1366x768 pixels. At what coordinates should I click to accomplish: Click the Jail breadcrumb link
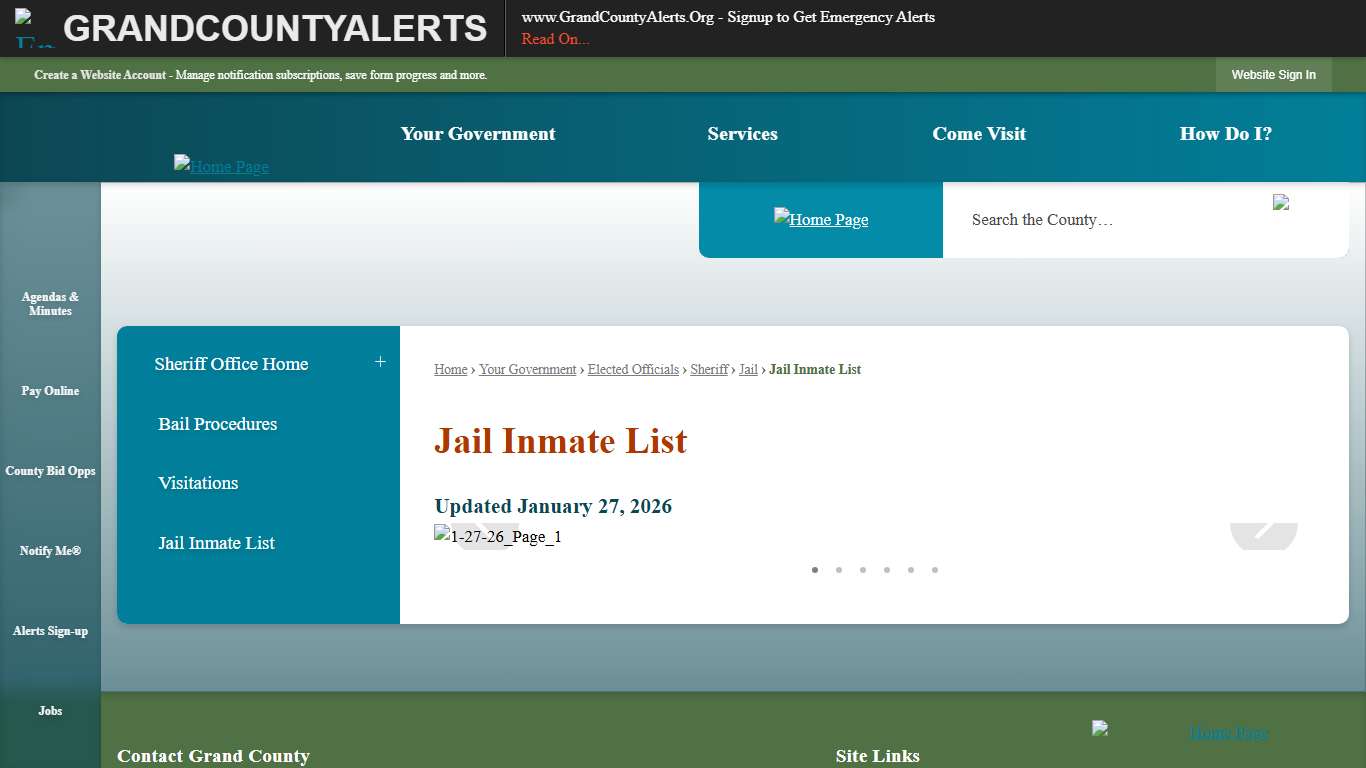[x=747, y=369]
